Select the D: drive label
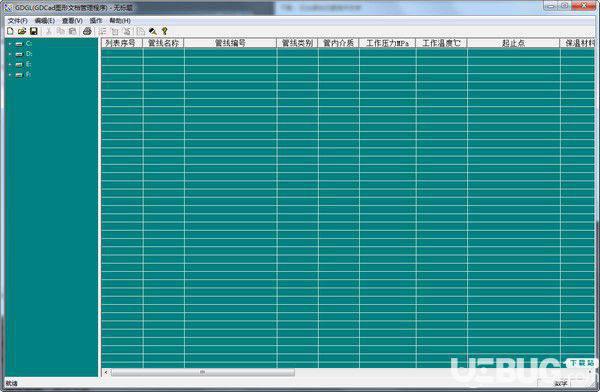 click(29, 54)
